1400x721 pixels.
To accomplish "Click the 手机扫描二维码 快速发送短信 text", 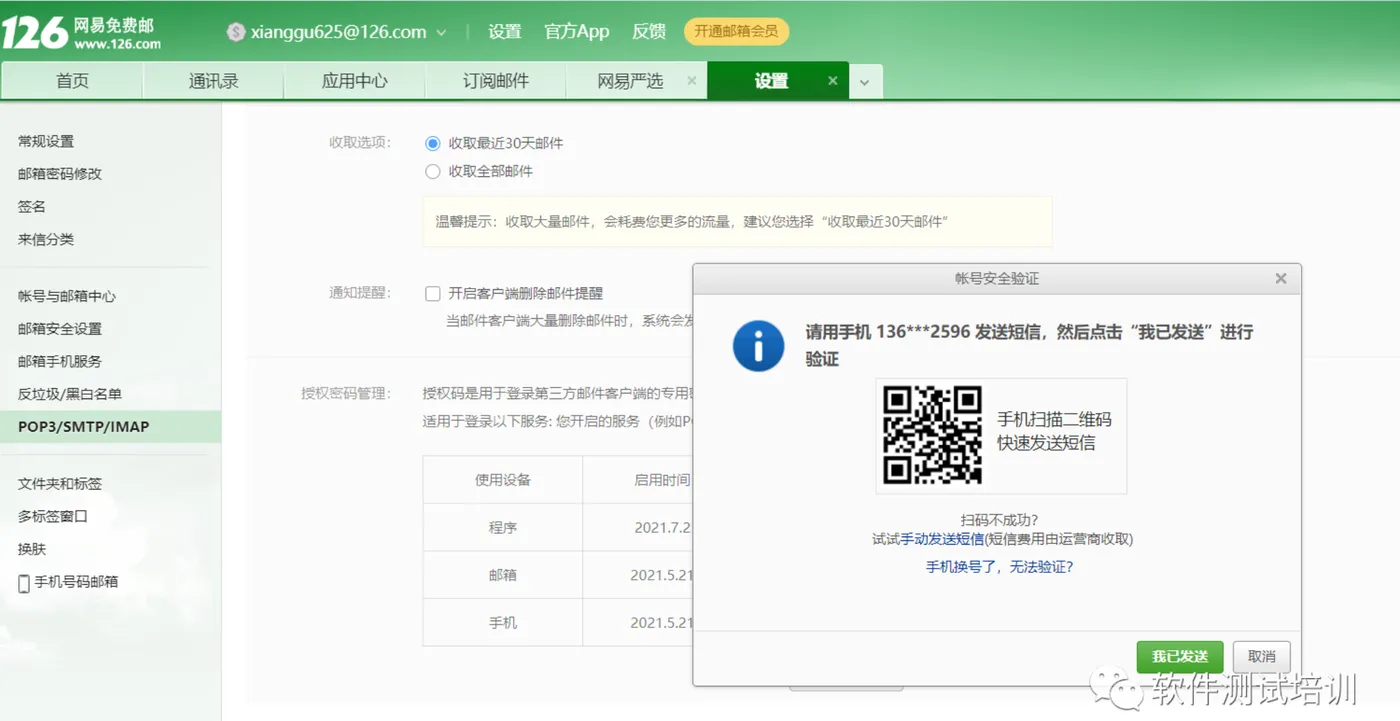I will point(1054,431).
